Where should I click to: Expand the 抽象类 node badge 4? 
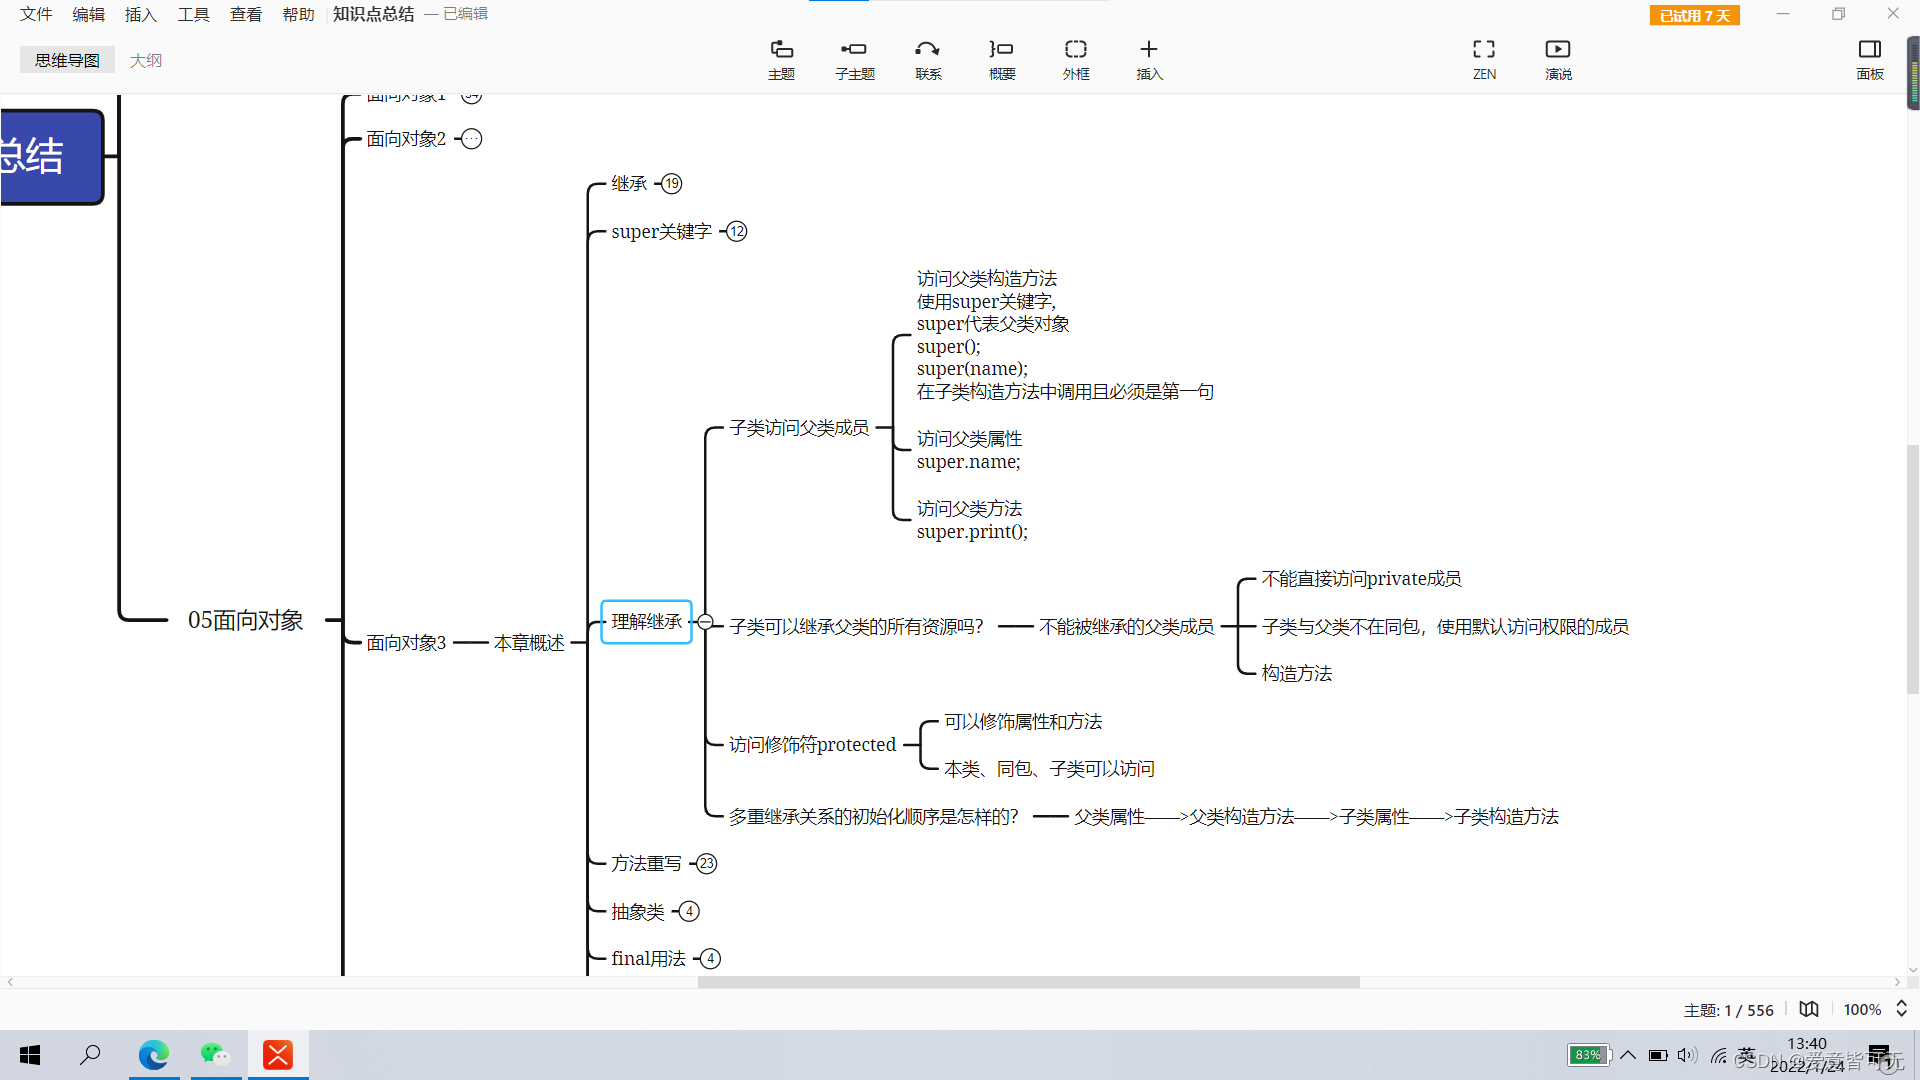coord(689,912)
